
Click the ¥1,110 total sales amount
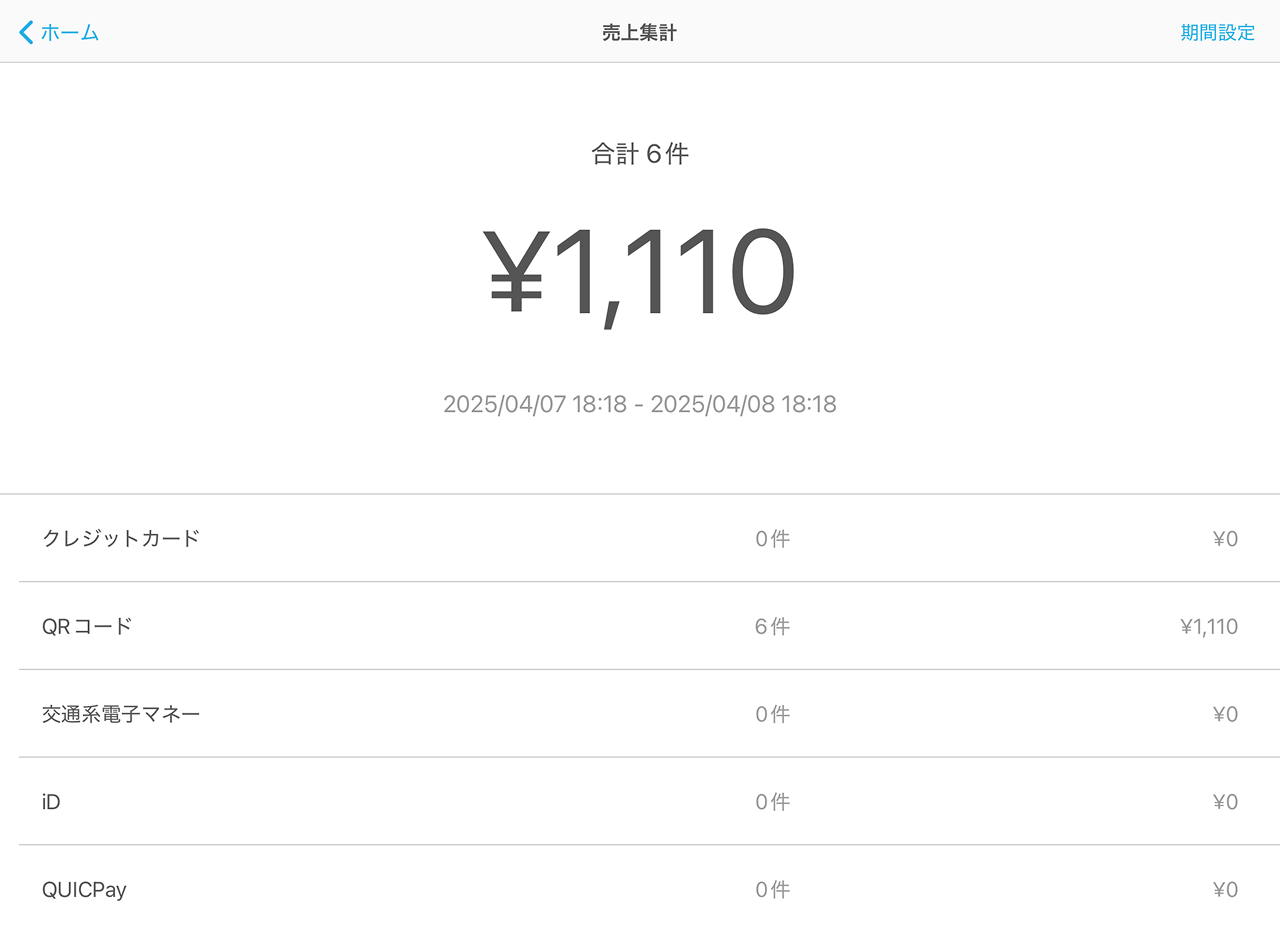pos(639,274)
